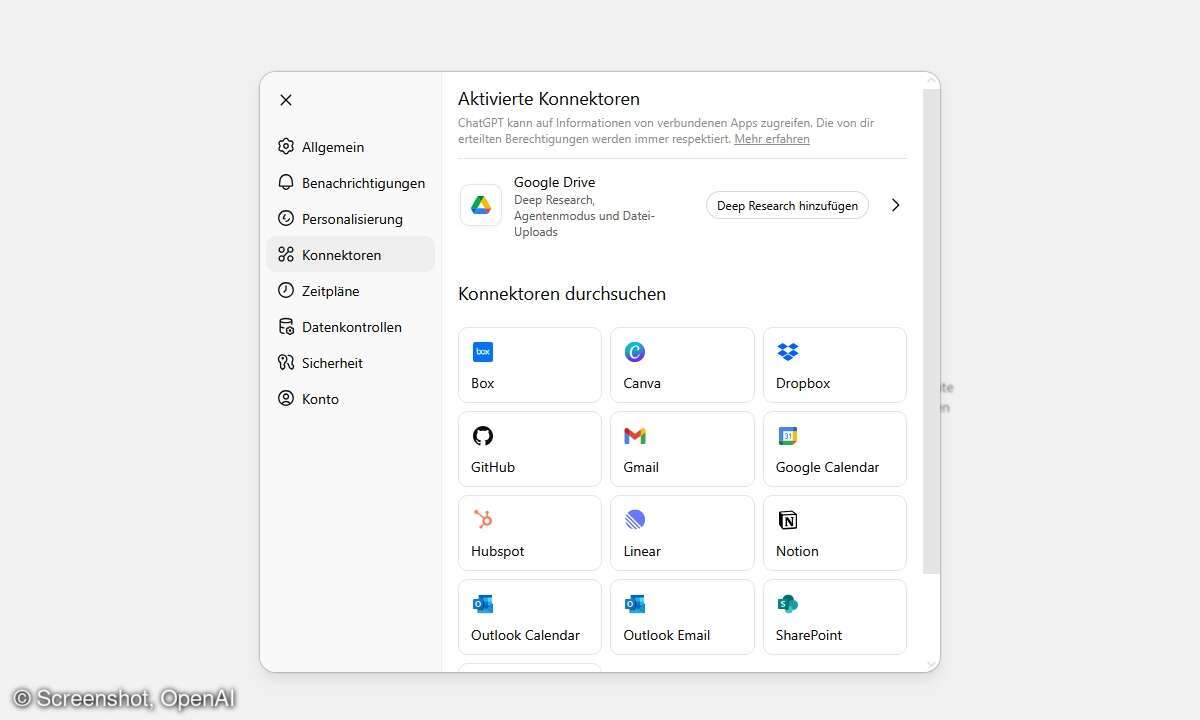Choose the Outlook Email label text

667,635
